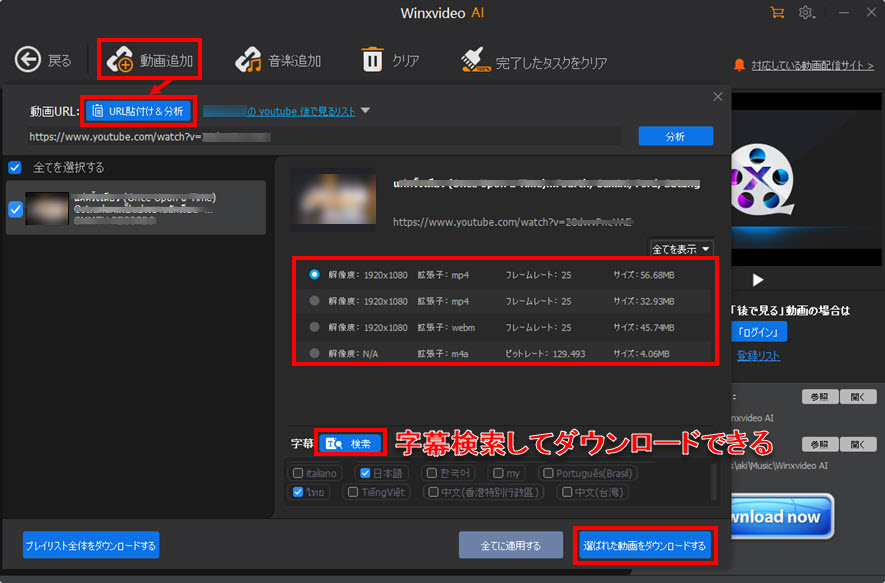Select the m4a audio format radio
The height and width of the screenshot is (583, 885).
point(314,353)
